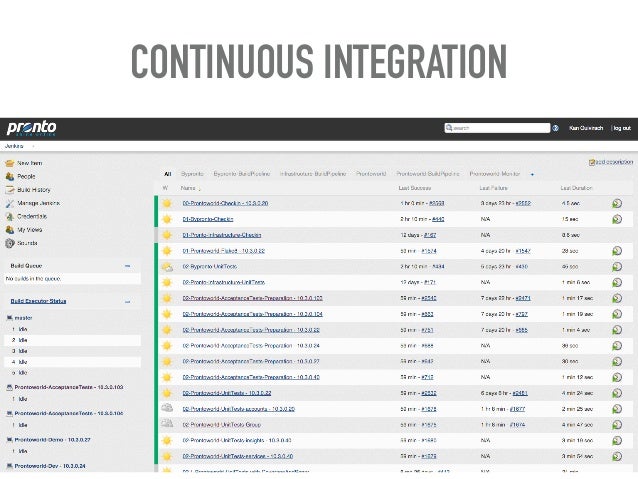Open last failure build #1677

click(517, 409)
